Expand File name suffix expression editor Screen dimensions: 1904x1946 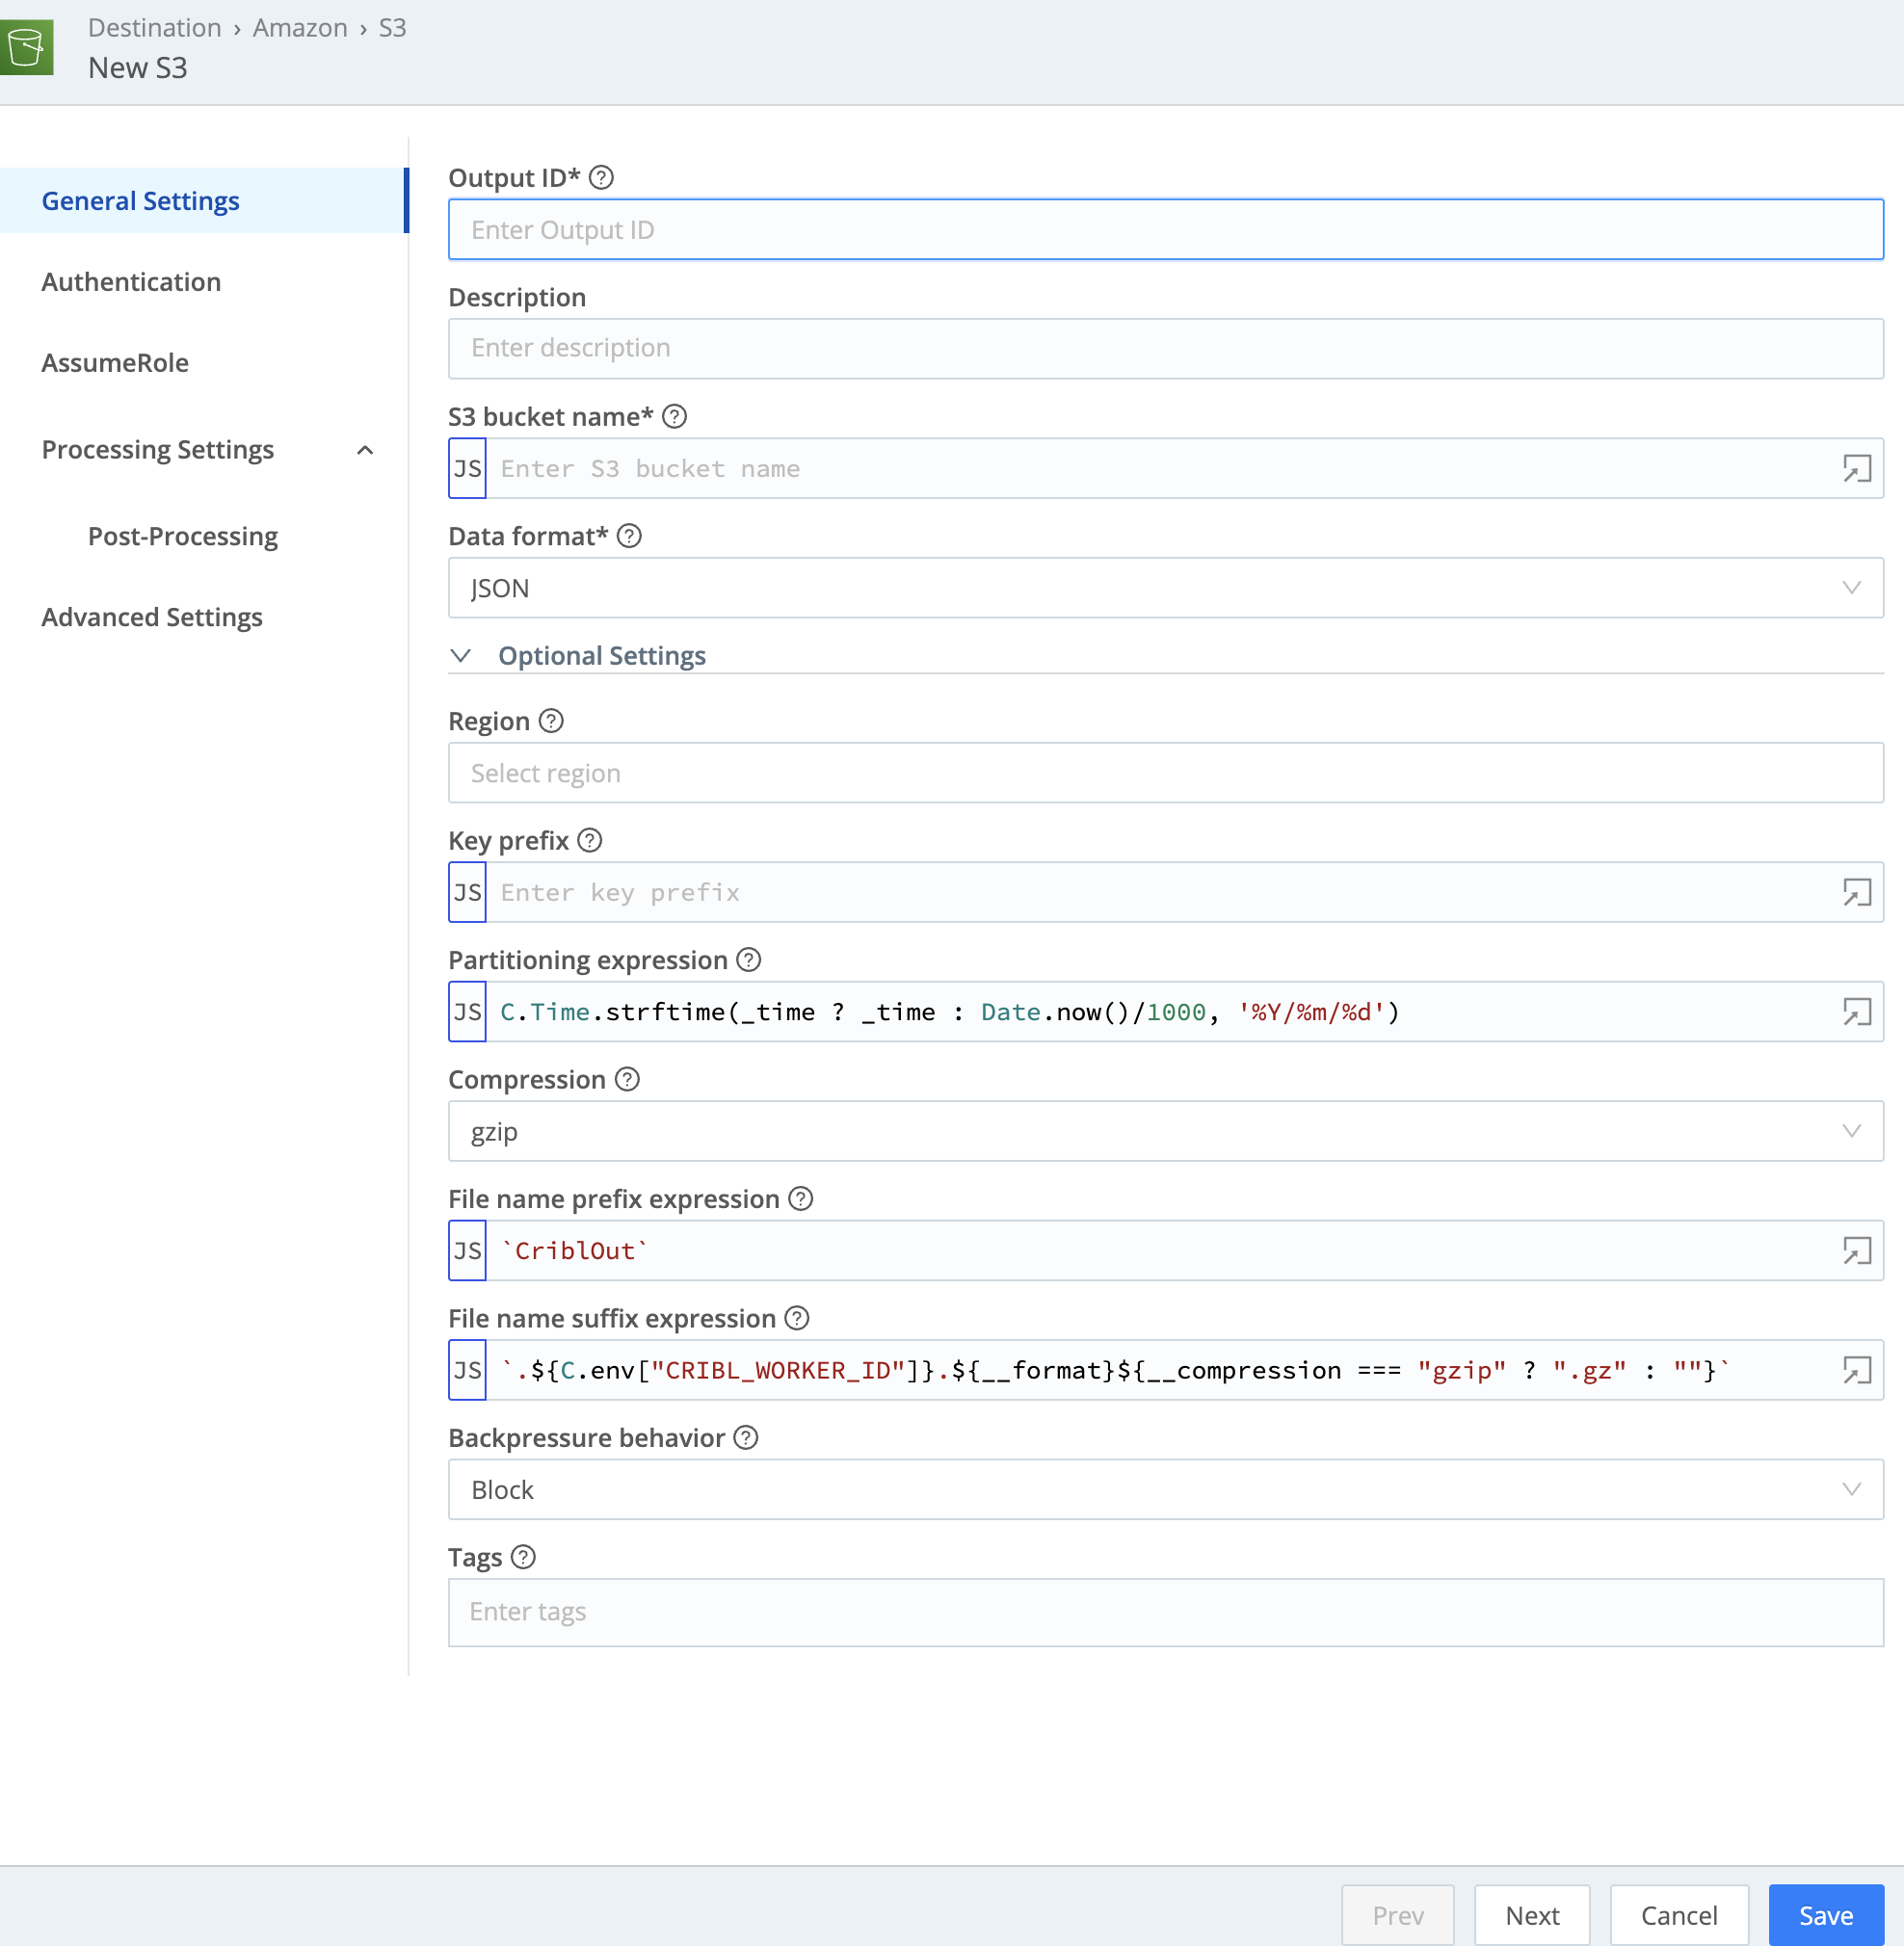(1857, 1370)
